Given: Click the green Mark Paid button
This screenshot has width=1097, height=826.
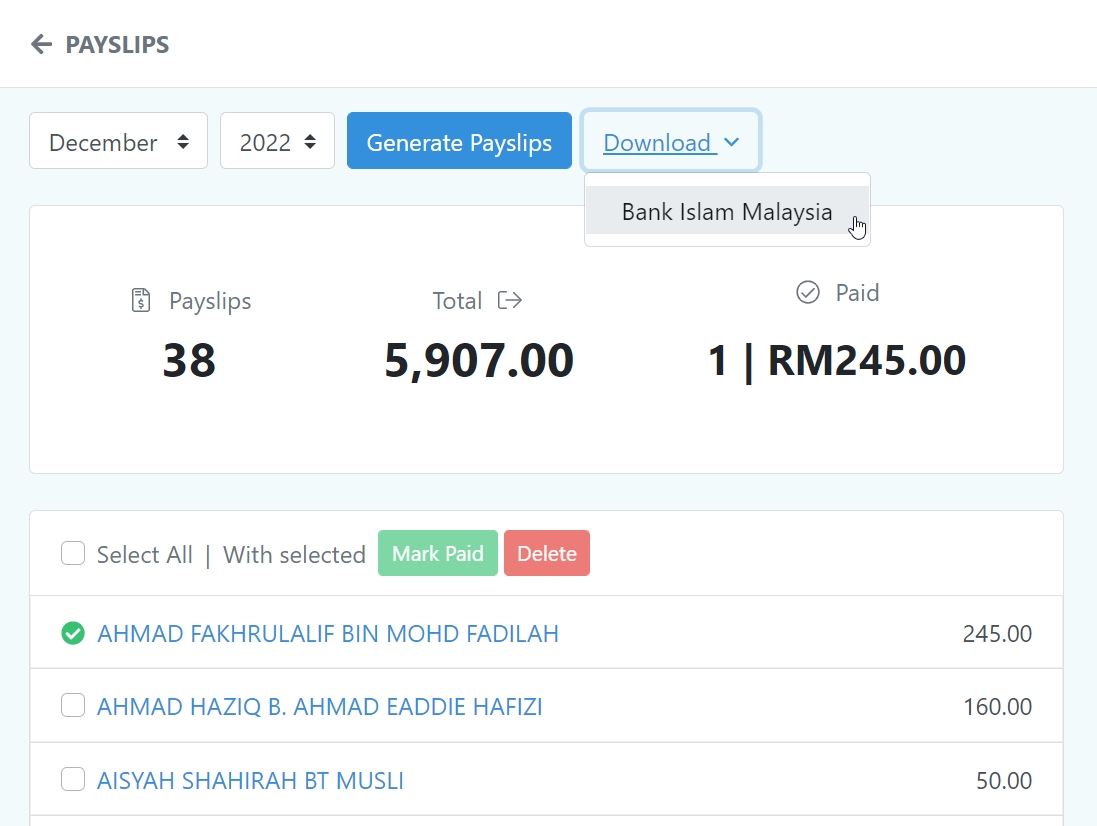Looking at the screenshot, I should point(437,553).
